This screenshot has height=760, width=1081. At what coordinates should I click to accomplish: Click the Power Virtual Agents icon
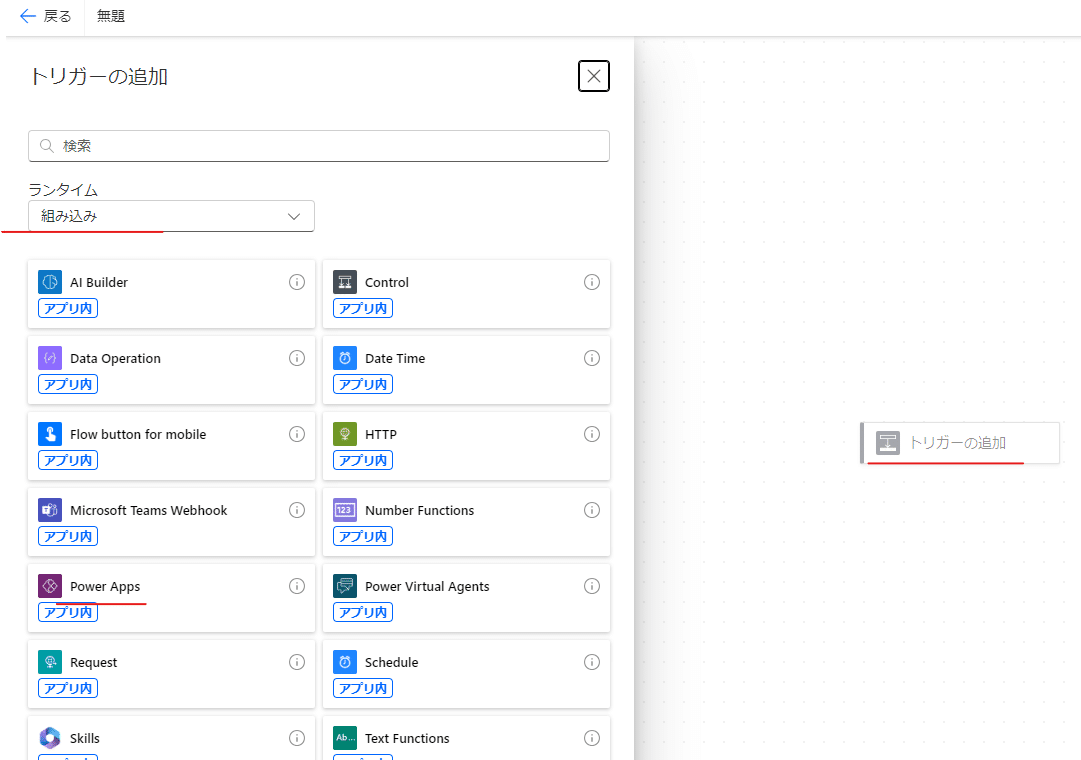coord(345,586)
